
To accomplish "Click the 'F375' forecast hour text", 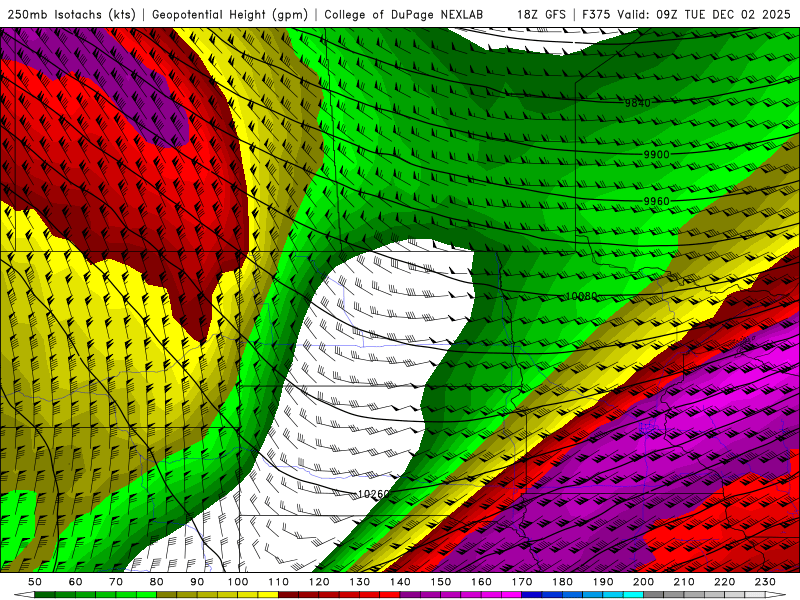I will point(595,14).
